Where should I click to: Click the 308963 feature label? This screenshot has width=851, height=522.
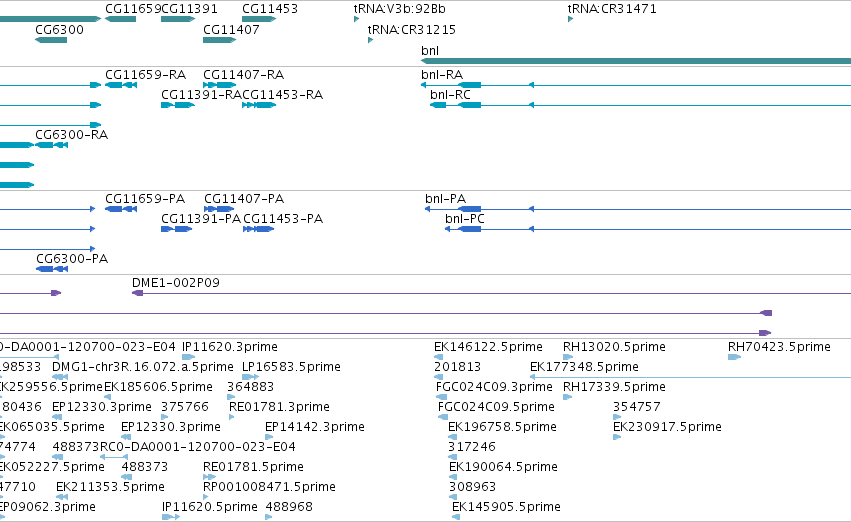[x=472, y=487]
